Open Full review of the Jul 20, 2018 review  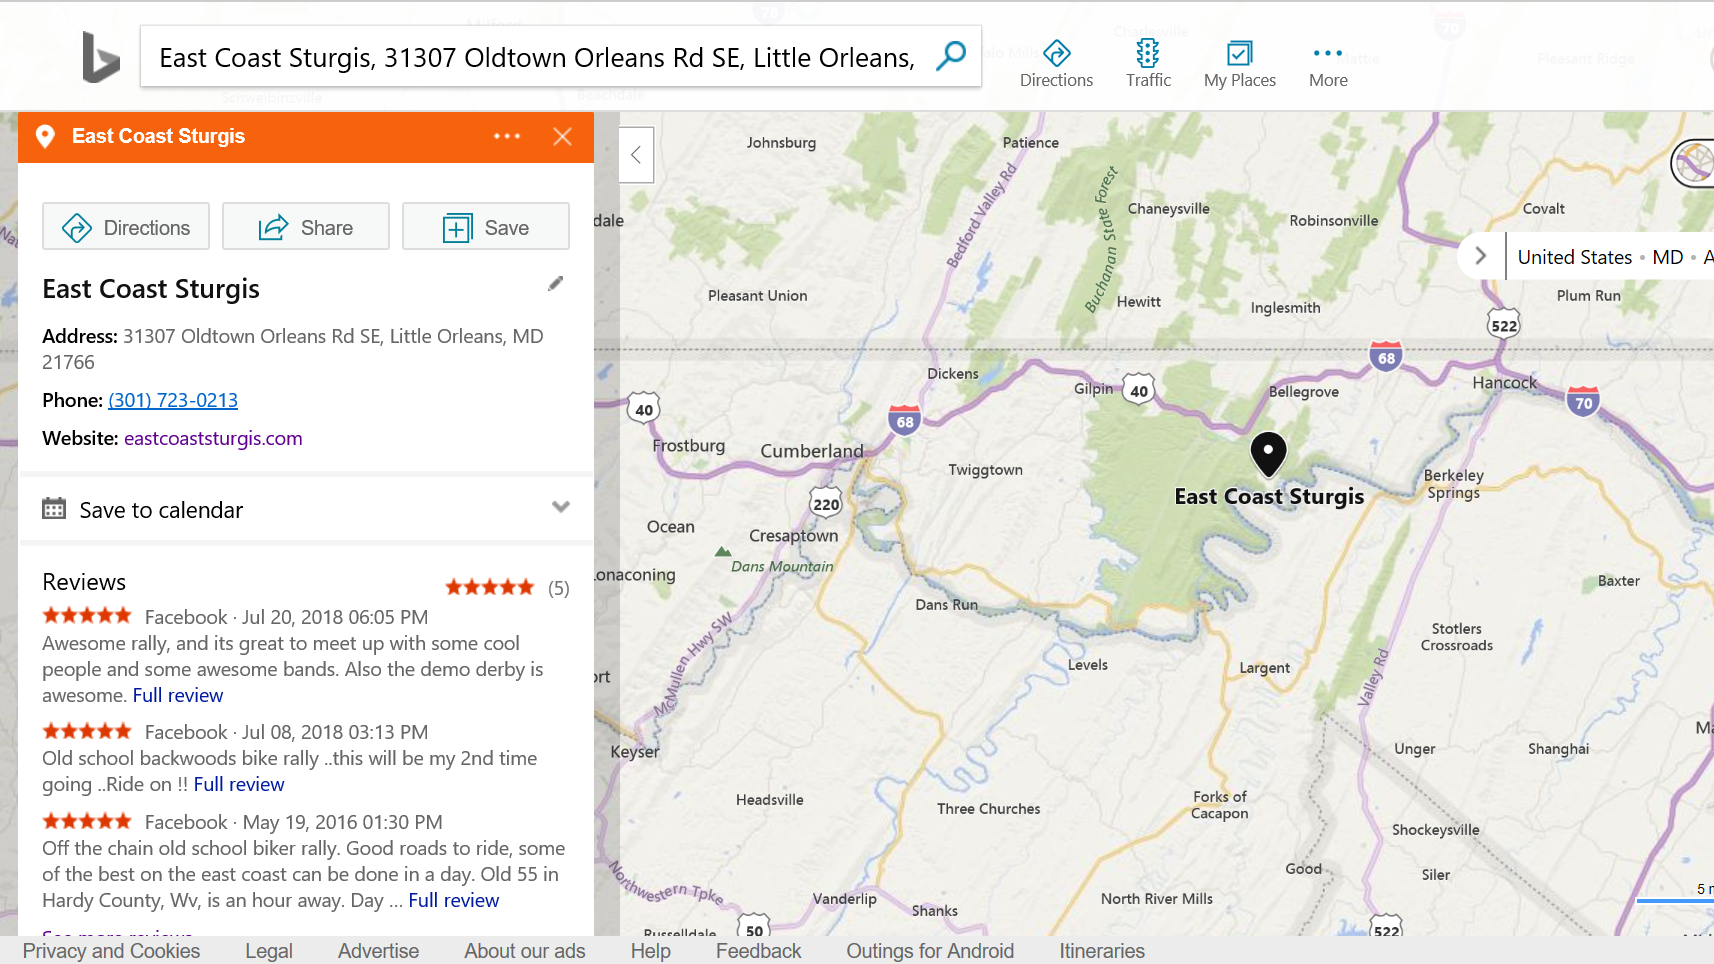[178, 695]
